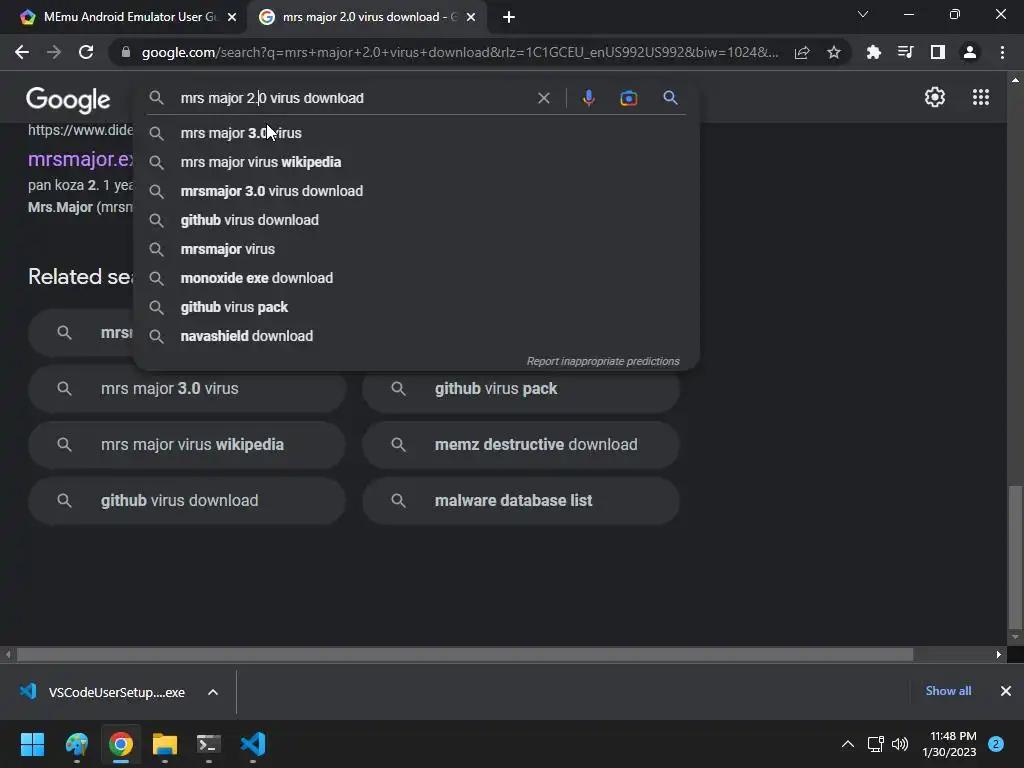The width and height of the screenshot is (1024, 768).
Task: Switch to the MEmu Android Emulator tab
Action: coord(124,17)
